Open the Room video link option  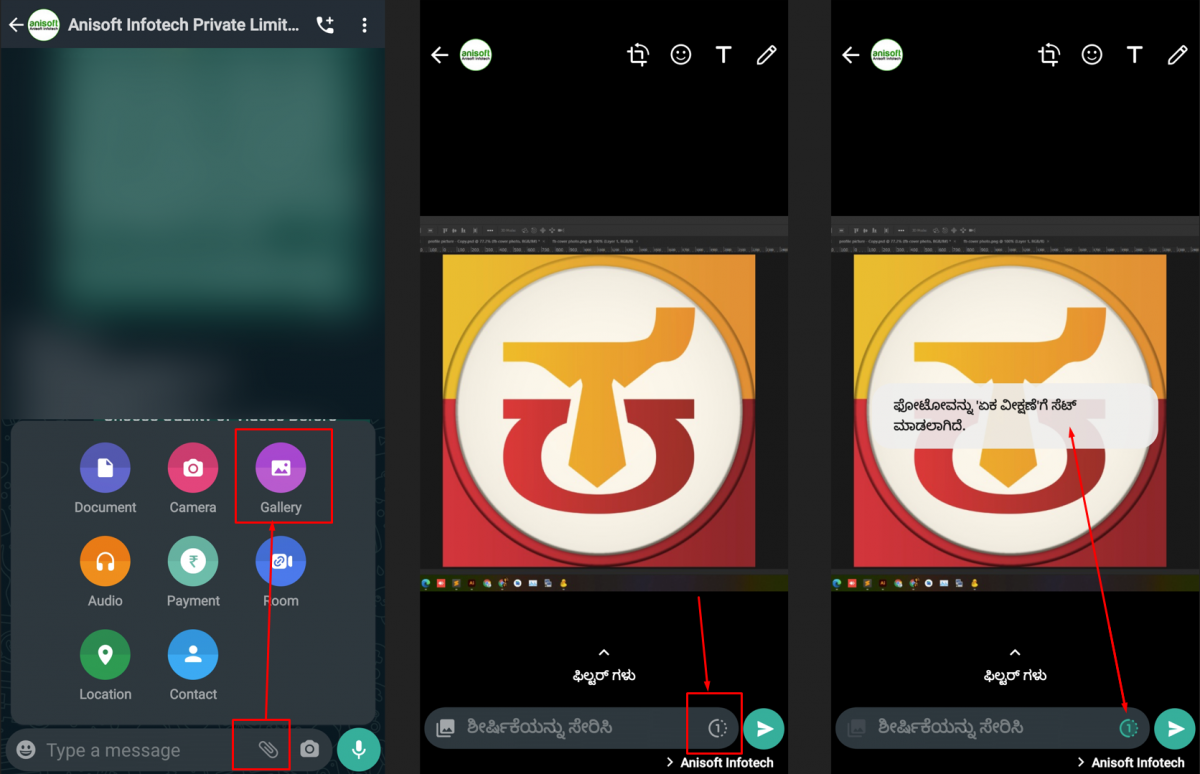[x=281, y=562]
